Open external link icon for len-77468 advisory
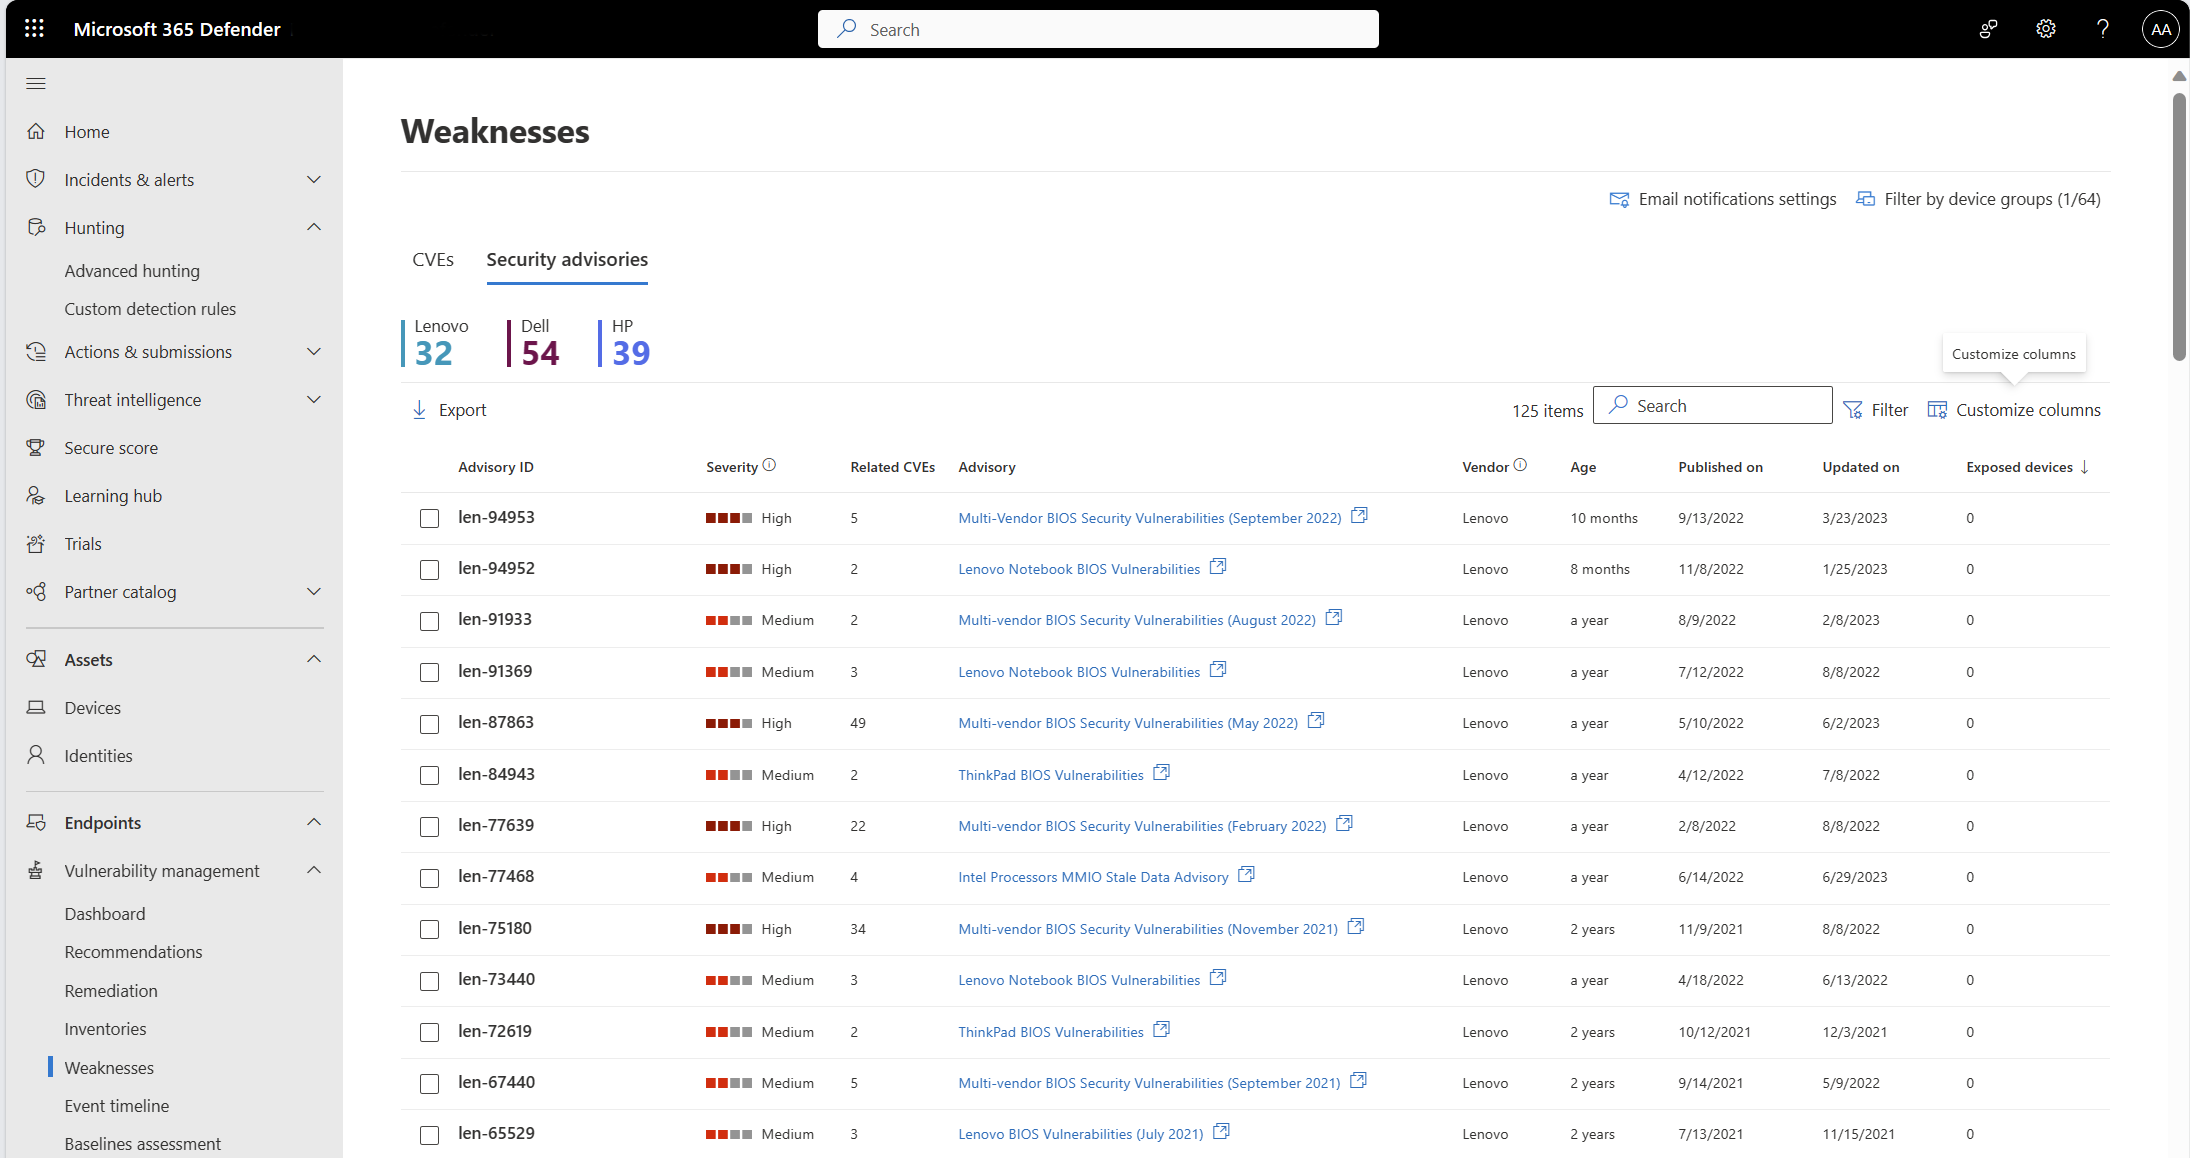 pyautogui.click(x=1246, y=875)
